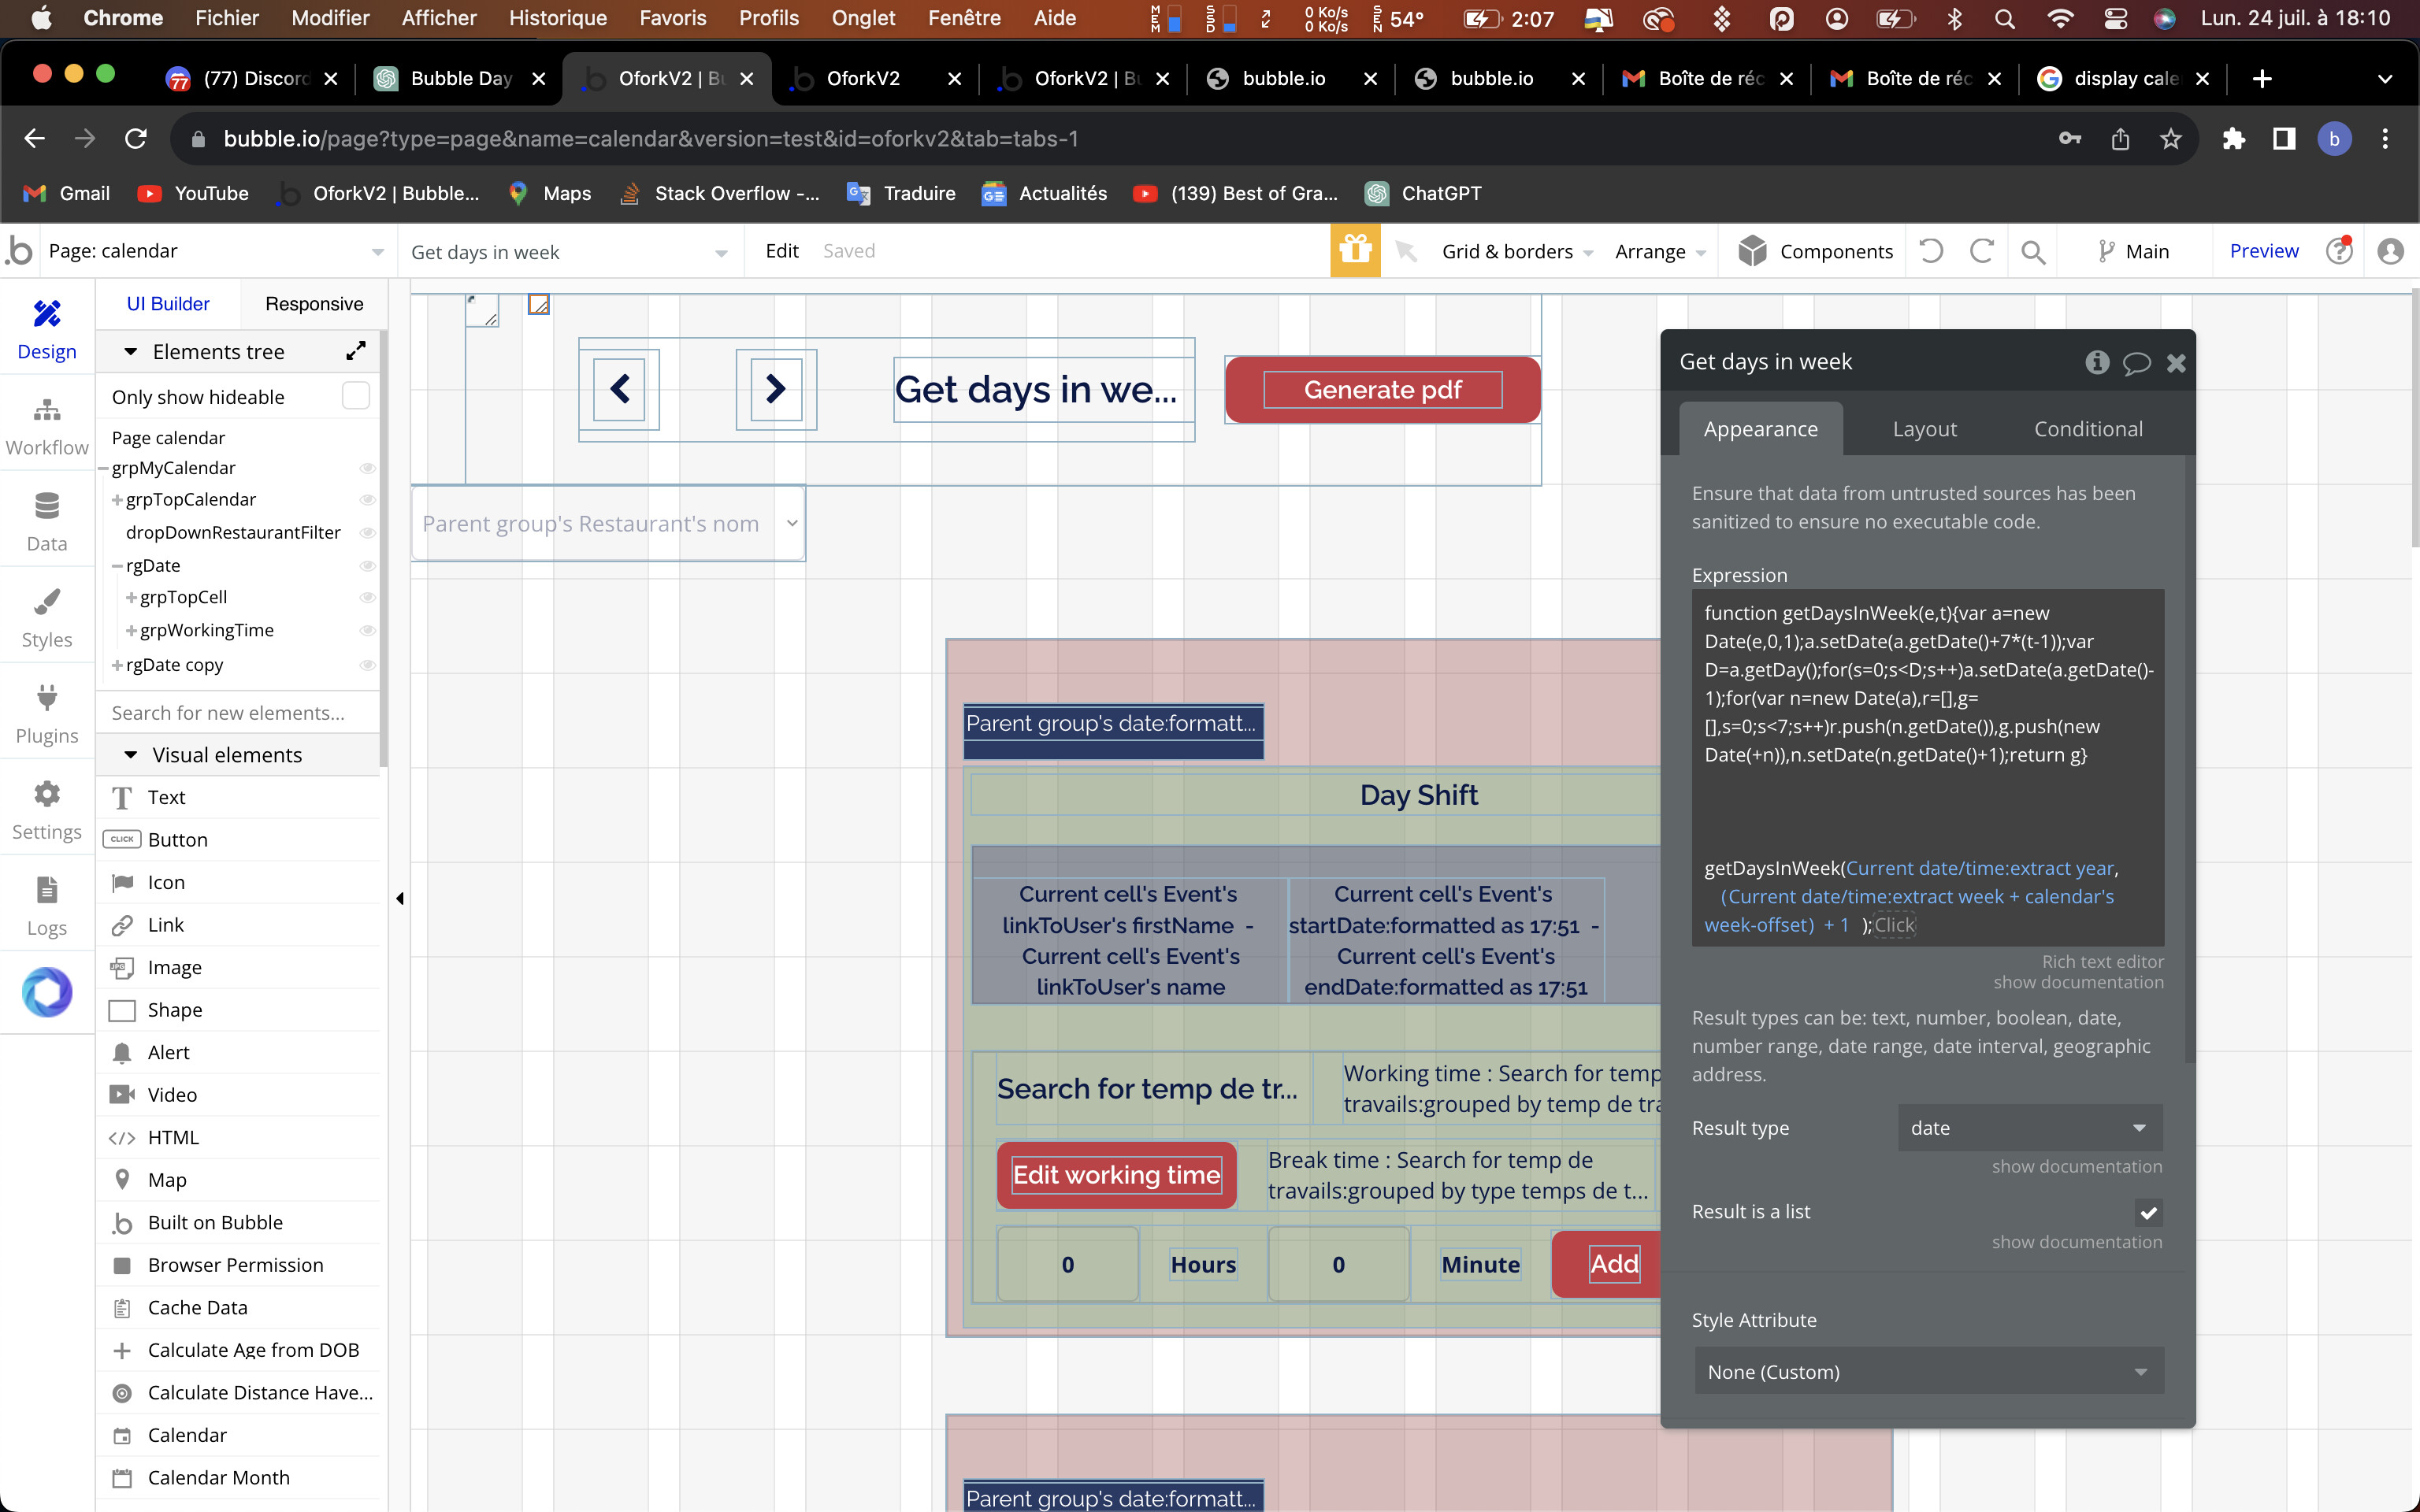Click the Expression code text area
The image size is (2420, 1512).
click(x=1928, y=768)
